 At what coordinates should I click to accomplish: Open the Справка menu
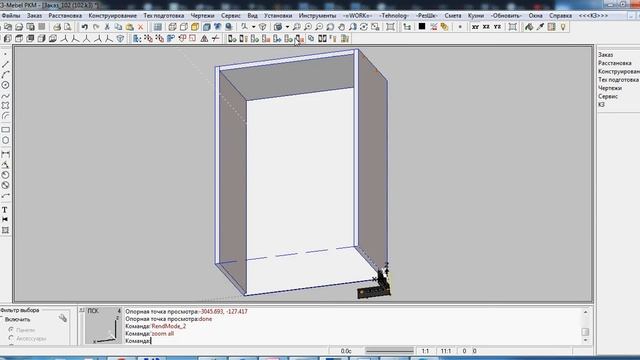tap(560, 16)
